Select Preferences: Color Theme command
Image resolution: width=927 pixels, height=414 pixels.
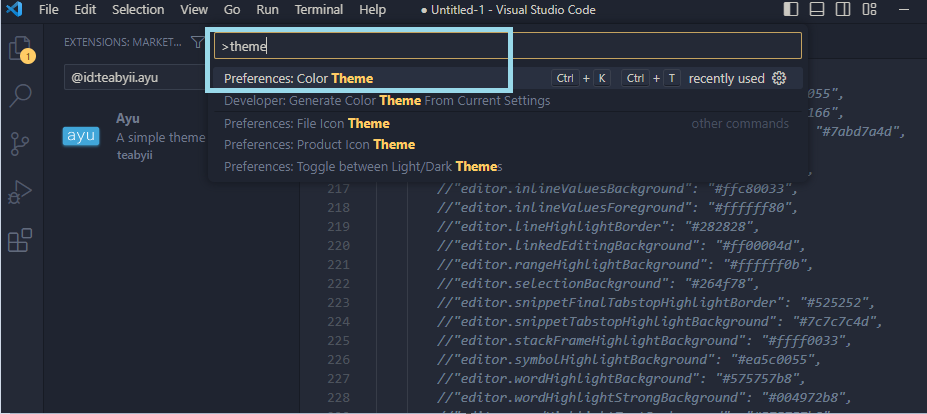[x=508, y=78]
